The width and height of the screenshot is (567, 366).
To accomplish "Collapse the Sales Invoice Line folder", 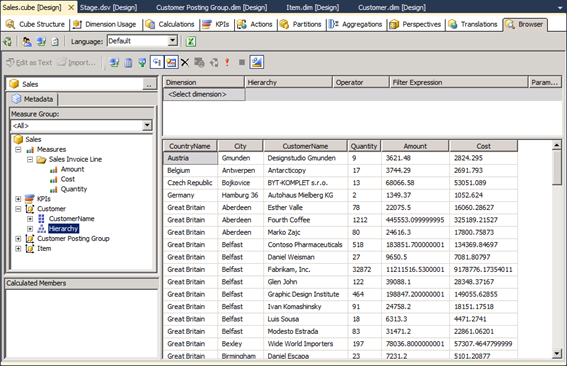I will click(x=30, y=159).
